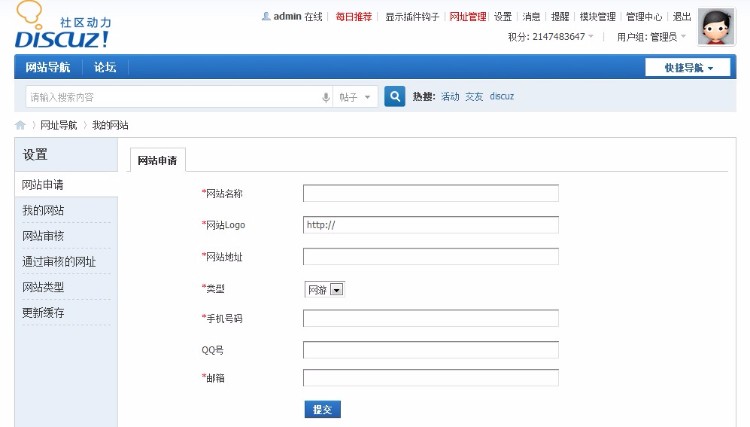Click the user icon beside admin
This screenshot has height=427, width=750.
click(266, 16)
